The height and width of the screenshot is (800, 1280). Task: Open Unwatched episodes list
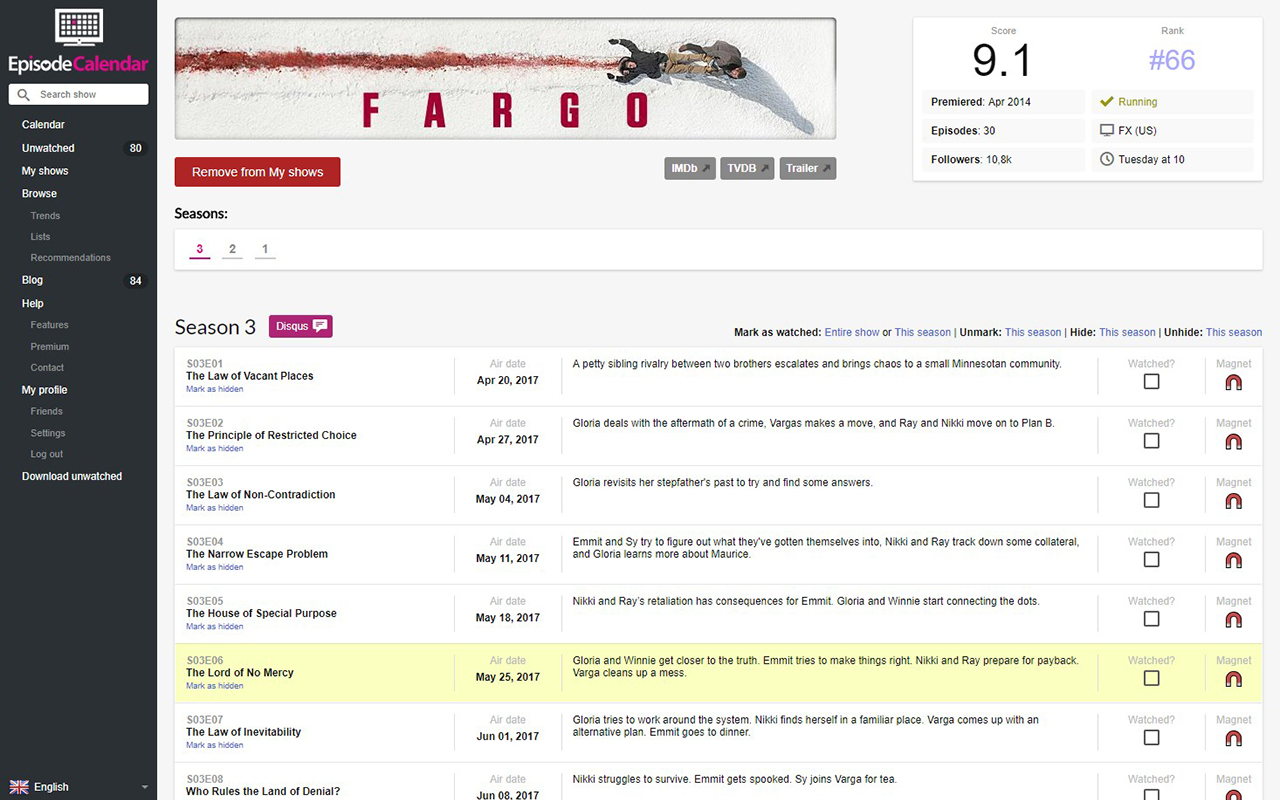(48, 148)
